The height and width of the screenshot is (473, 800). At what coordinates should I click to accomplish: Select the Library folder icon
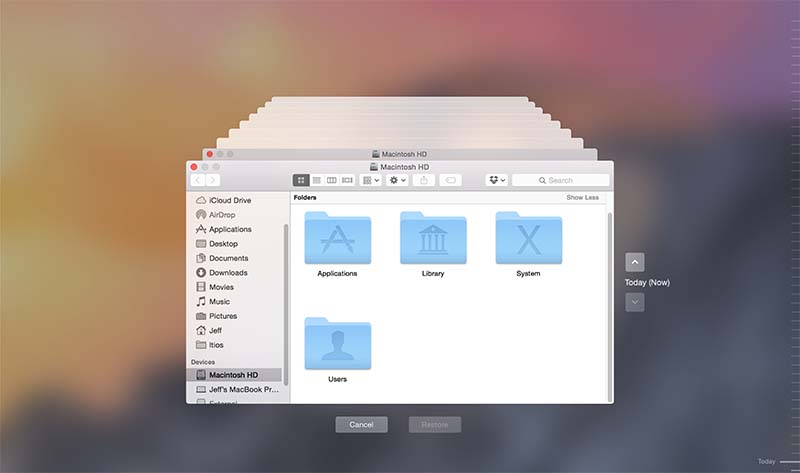(433, 238)
